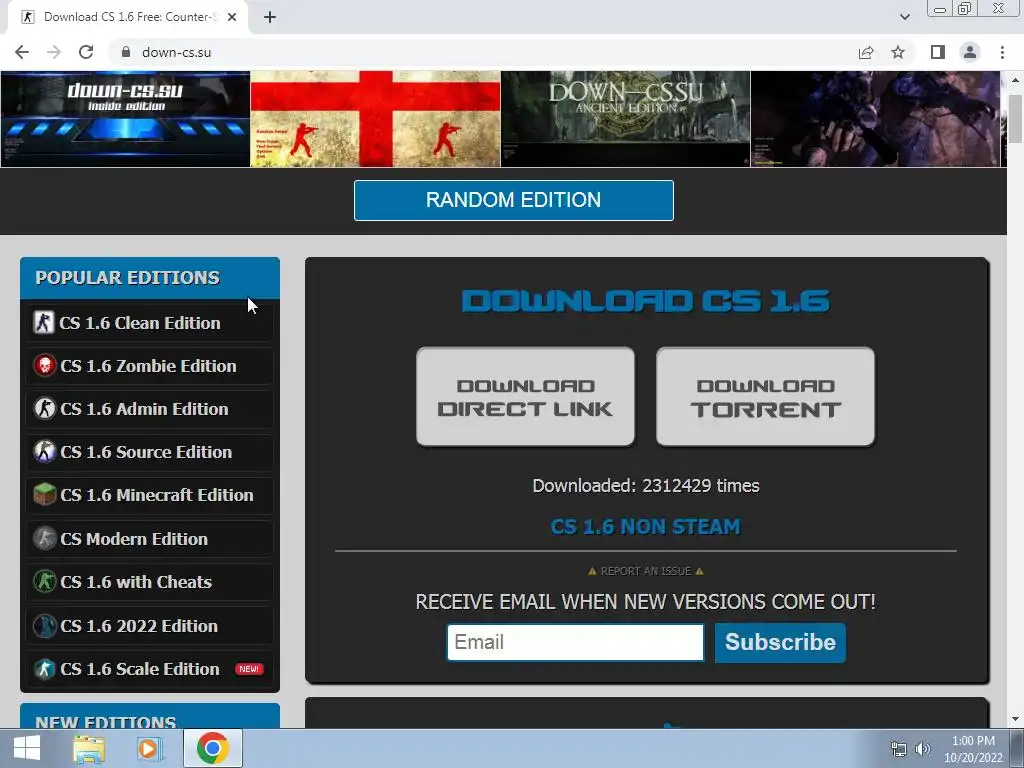Click the Download Torrent button
This screenshot has height=768, width=1024.
[x=765, y=396]
